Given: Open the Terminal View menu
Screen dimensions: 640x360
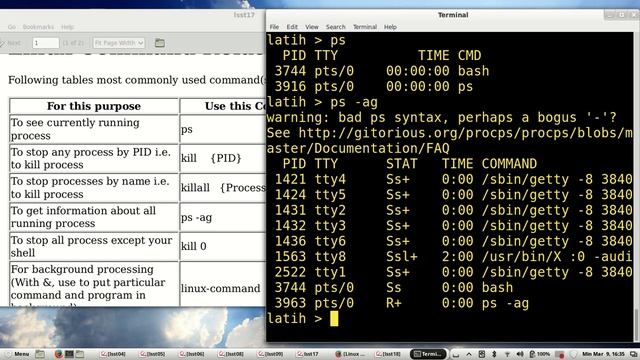Looking at the screenshot, I should pyautogui.click(x=312, y=27).
